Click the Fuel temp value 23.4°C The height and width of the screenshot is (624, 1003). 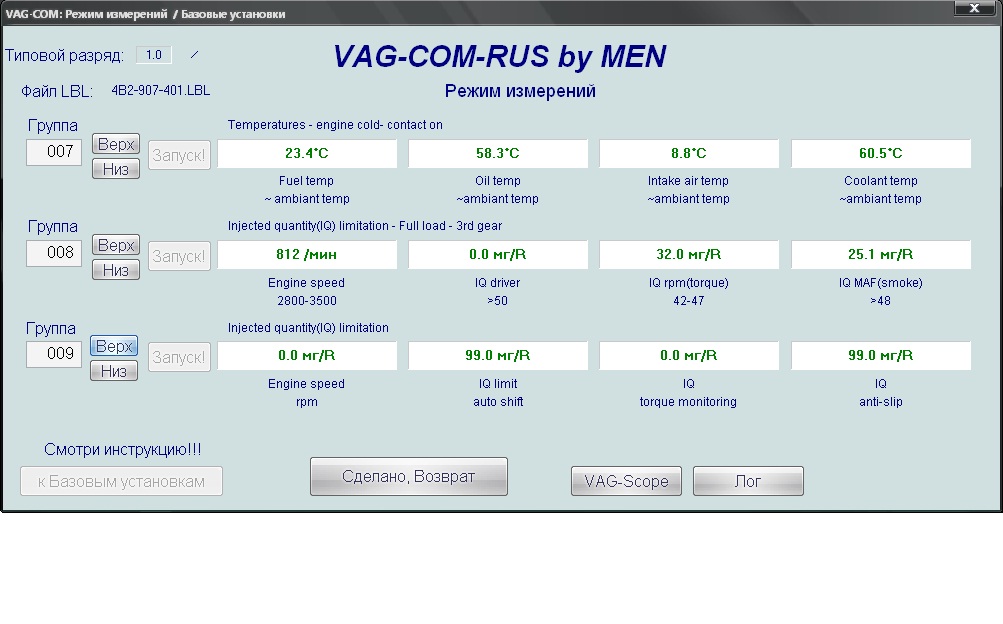tap(307, 153)
